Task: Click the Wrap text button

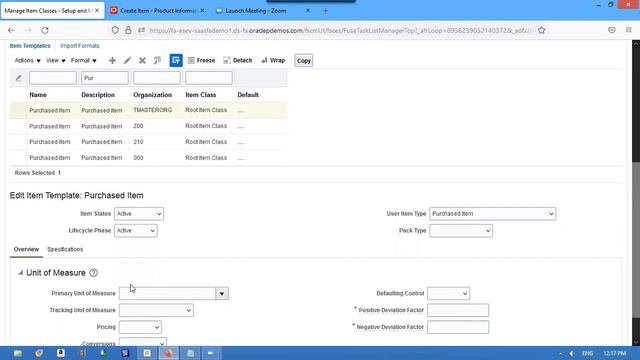Action: tap(273, 60)
